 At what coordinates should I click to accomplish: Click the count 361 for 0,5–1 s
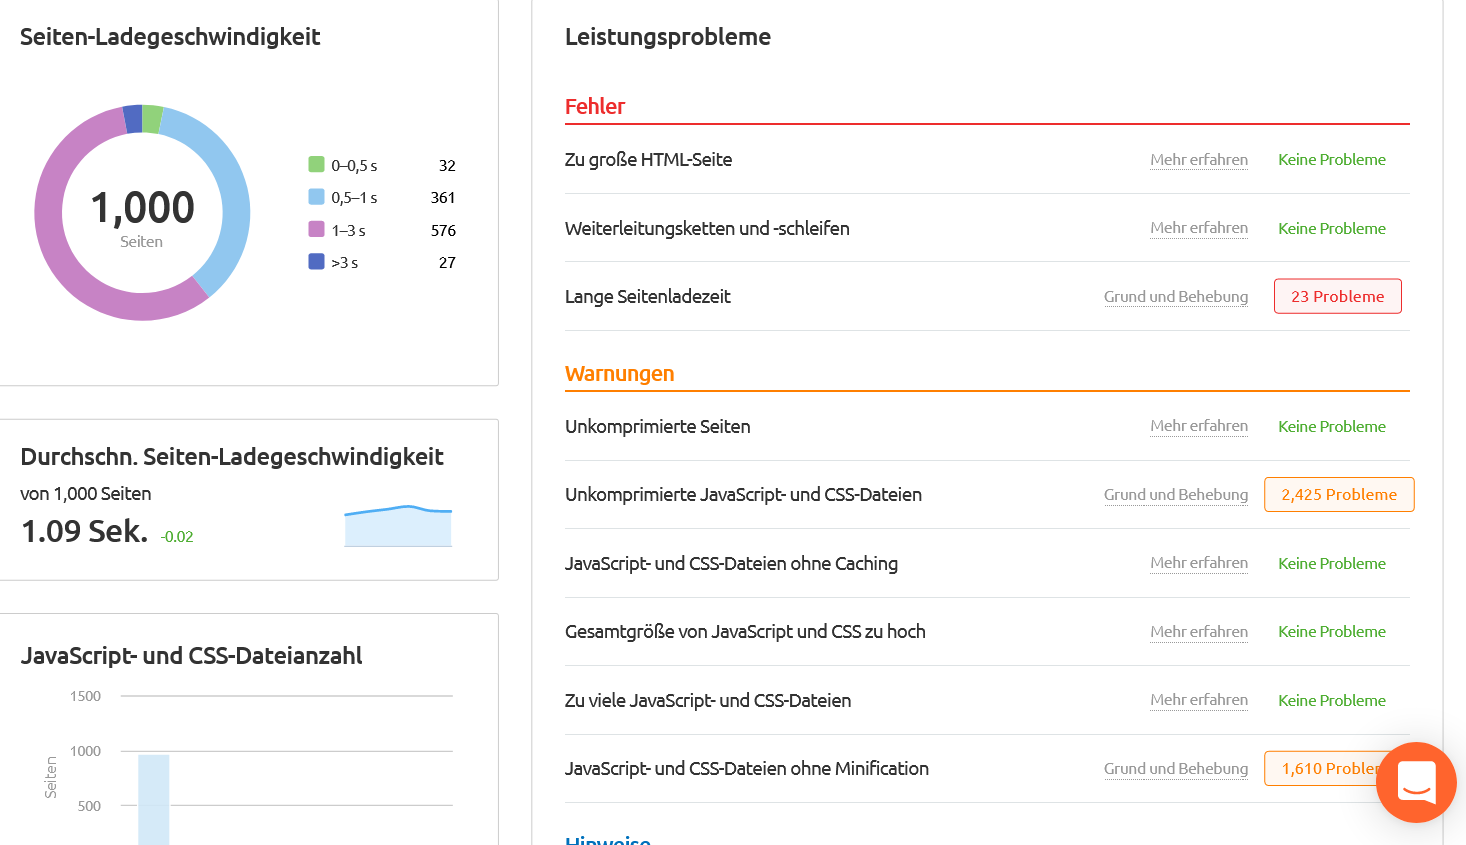click(443, 197)
